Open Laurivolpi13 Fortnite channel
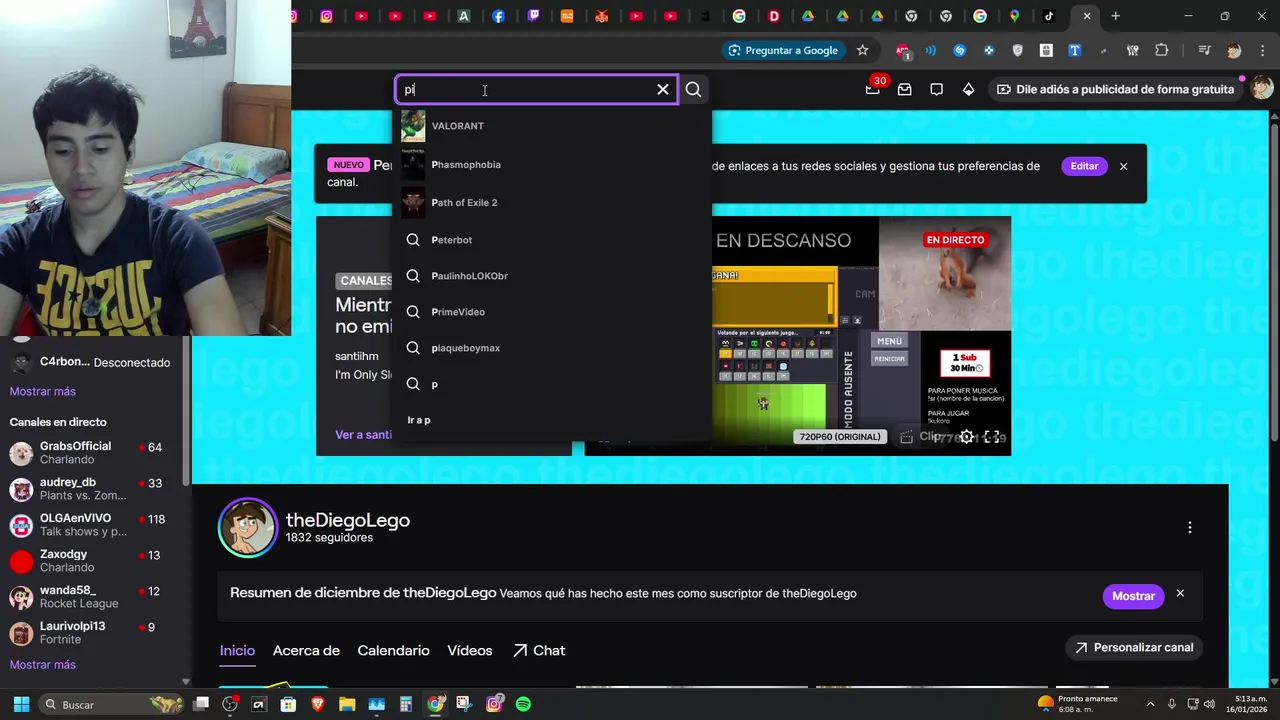This screenshot has height=720, width=1280. point(92,633)
